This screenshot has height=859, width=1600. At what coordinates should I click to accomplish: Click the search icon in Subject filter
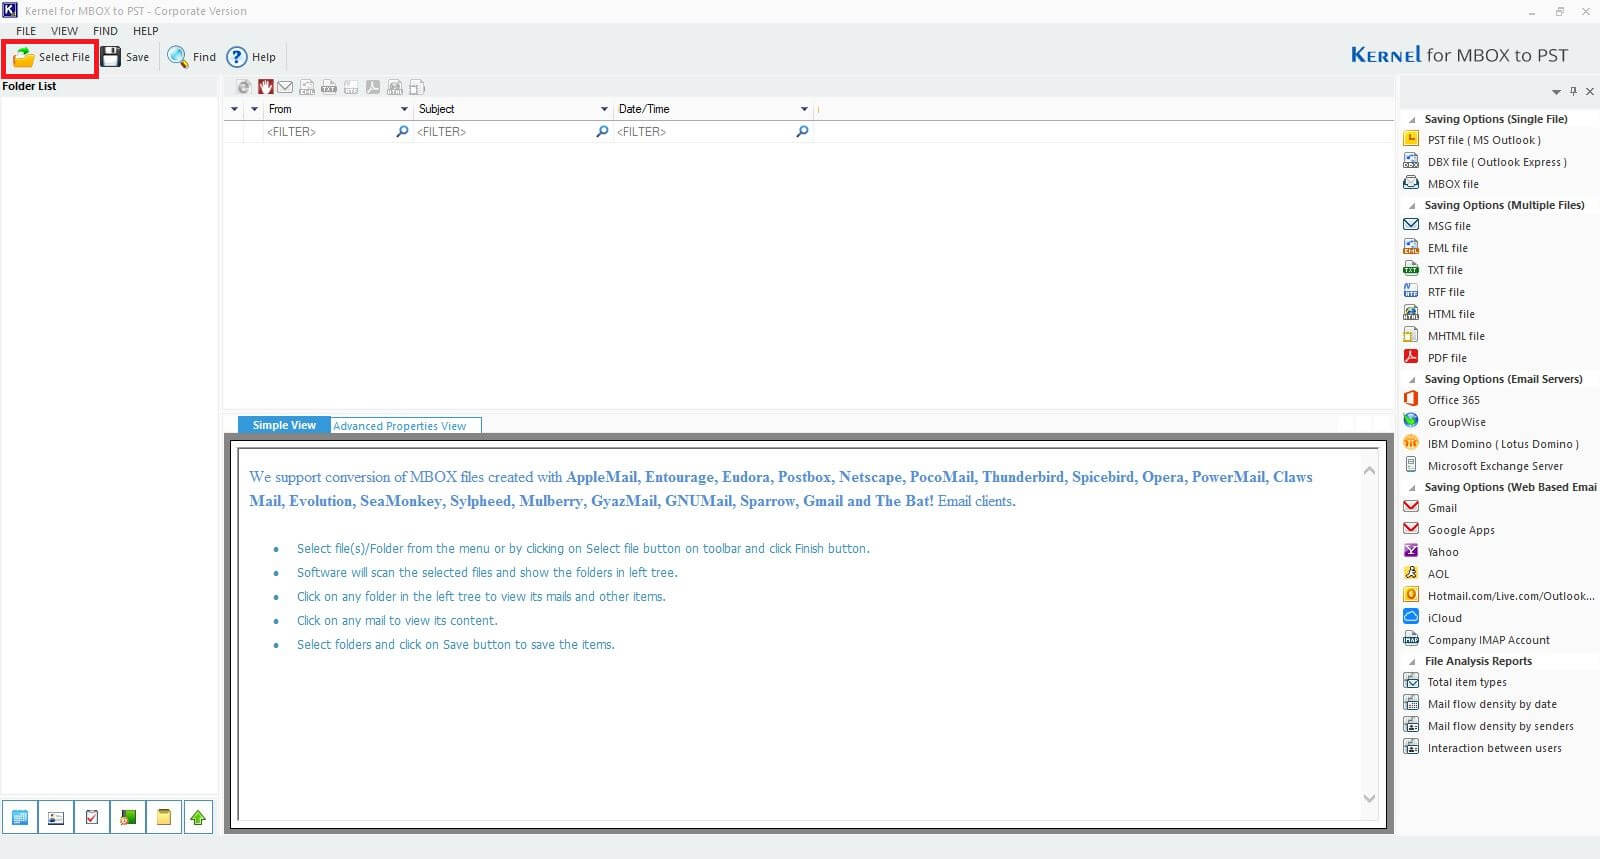pyautogui.click(x=602, y=132)
